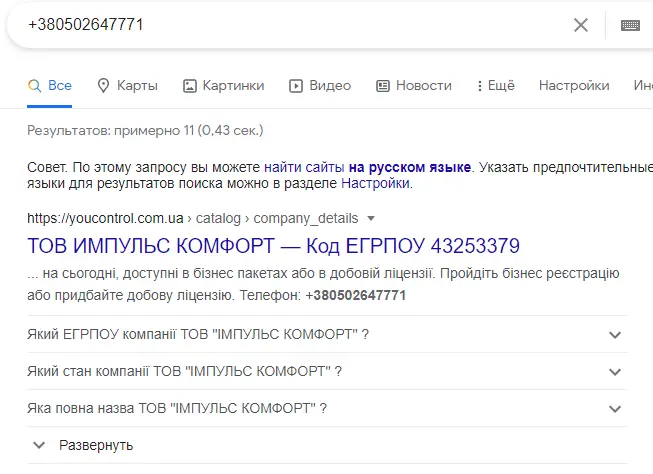Expand the стан компанії question
The height and width of the screenshot is (474, 653).
pos(614,371)
